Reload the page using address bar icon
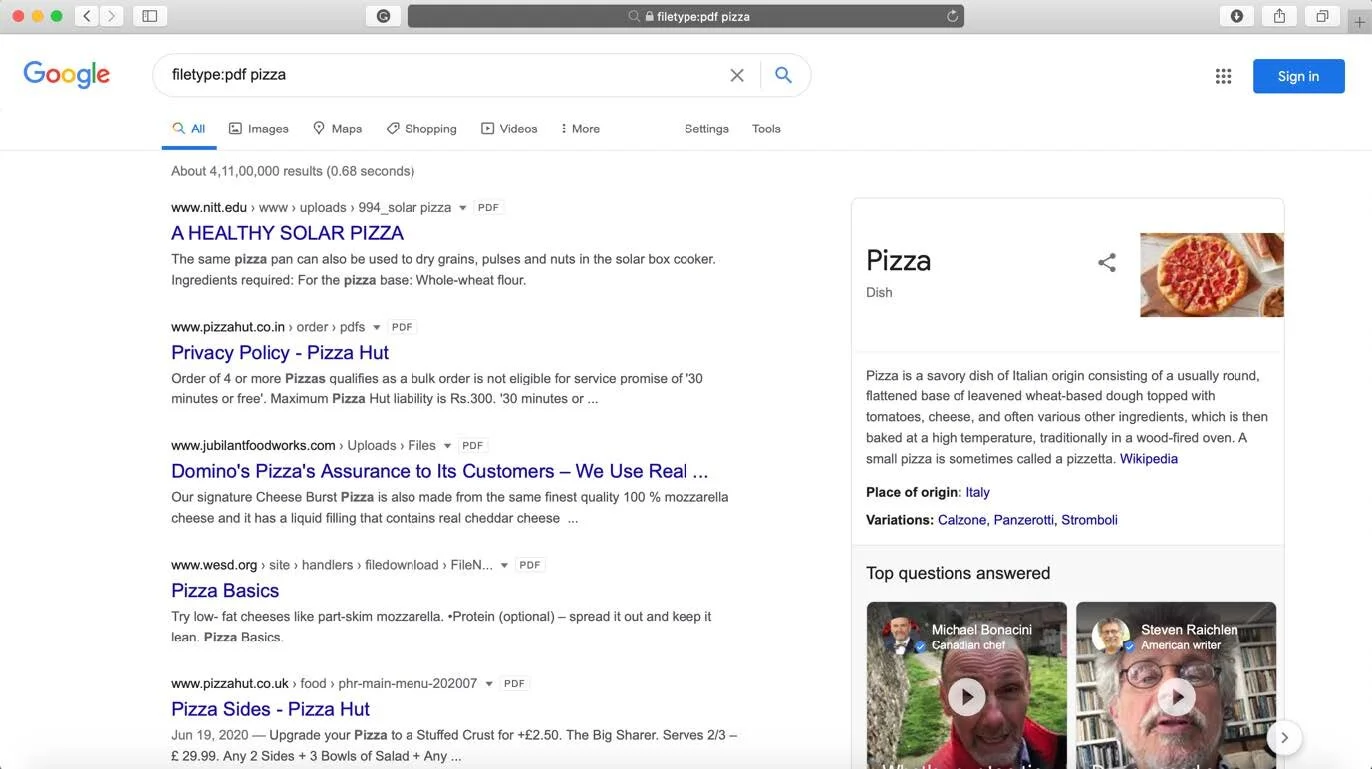1372x769 pixels. click(x=952, y=16)
